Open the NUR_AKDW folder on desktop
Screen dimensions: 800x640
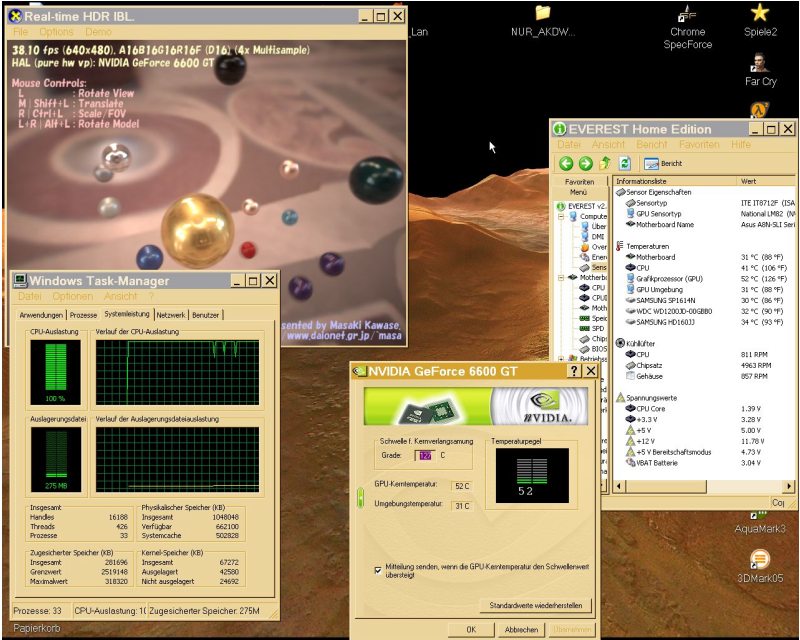[x=543, y=21]
